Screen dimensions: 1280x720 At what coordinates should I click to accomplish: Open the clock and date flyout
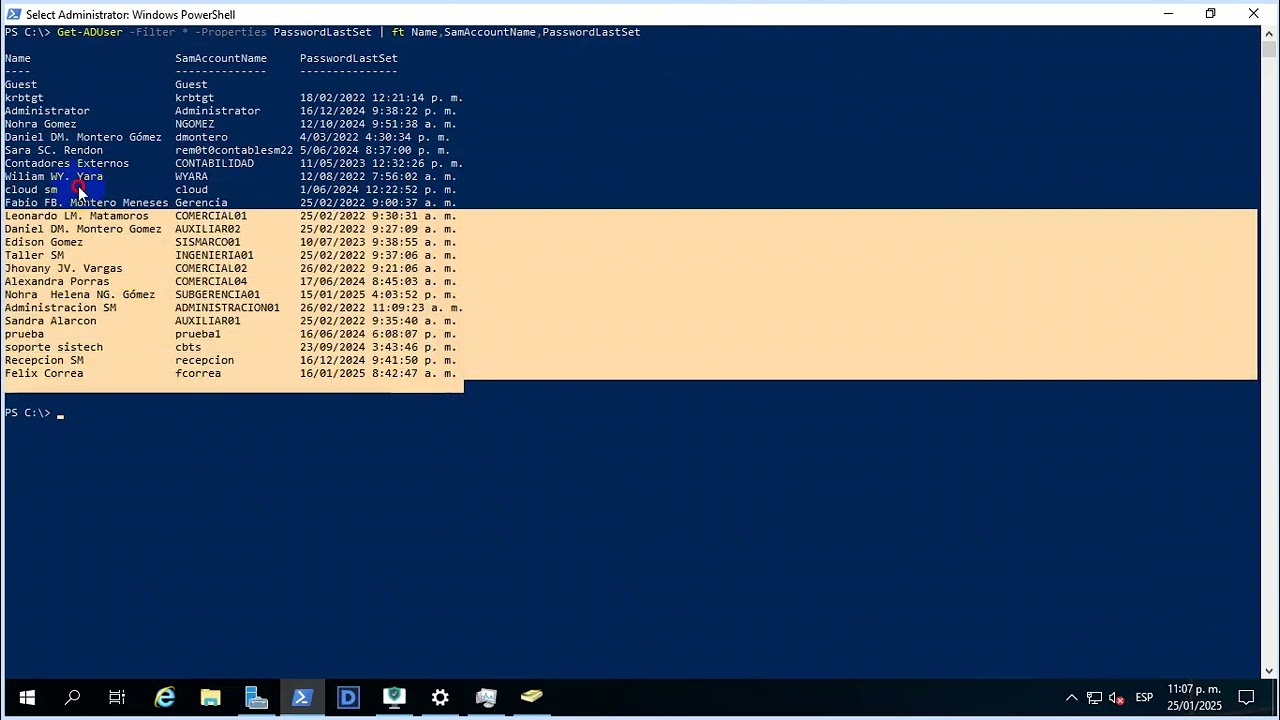click(x=1194, y=697)
